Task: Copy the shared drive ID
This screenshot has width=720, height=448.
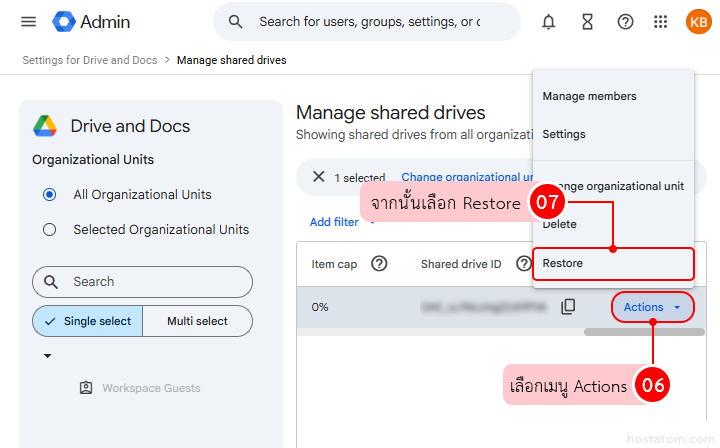Action: coord(568,307)
